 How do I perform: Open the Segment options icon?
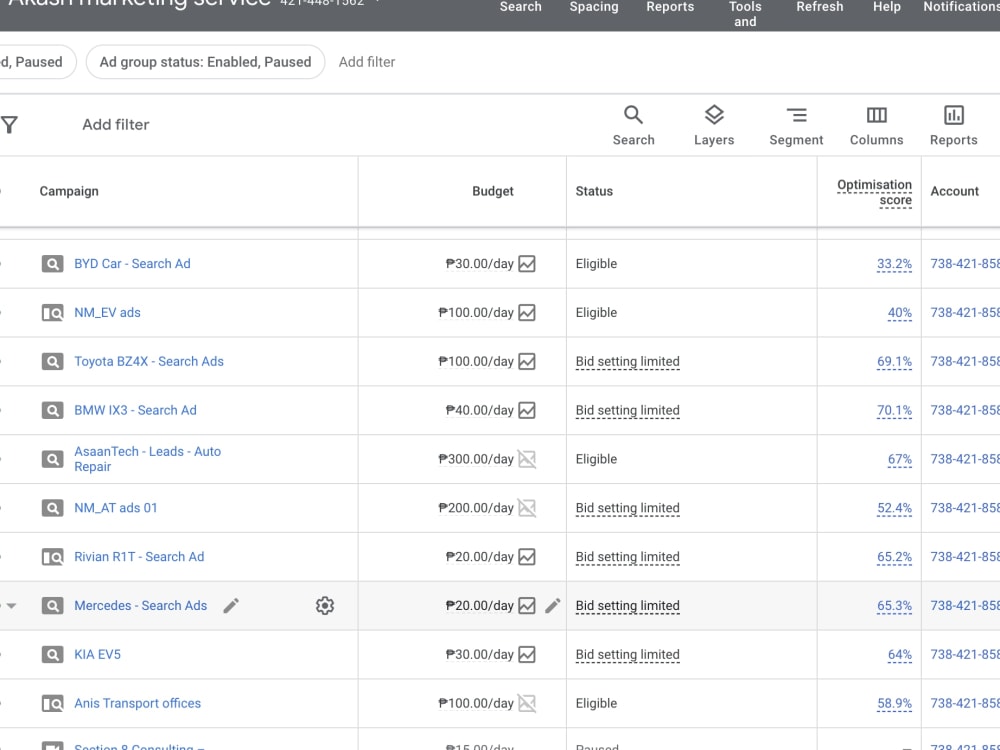click(796, 125)
